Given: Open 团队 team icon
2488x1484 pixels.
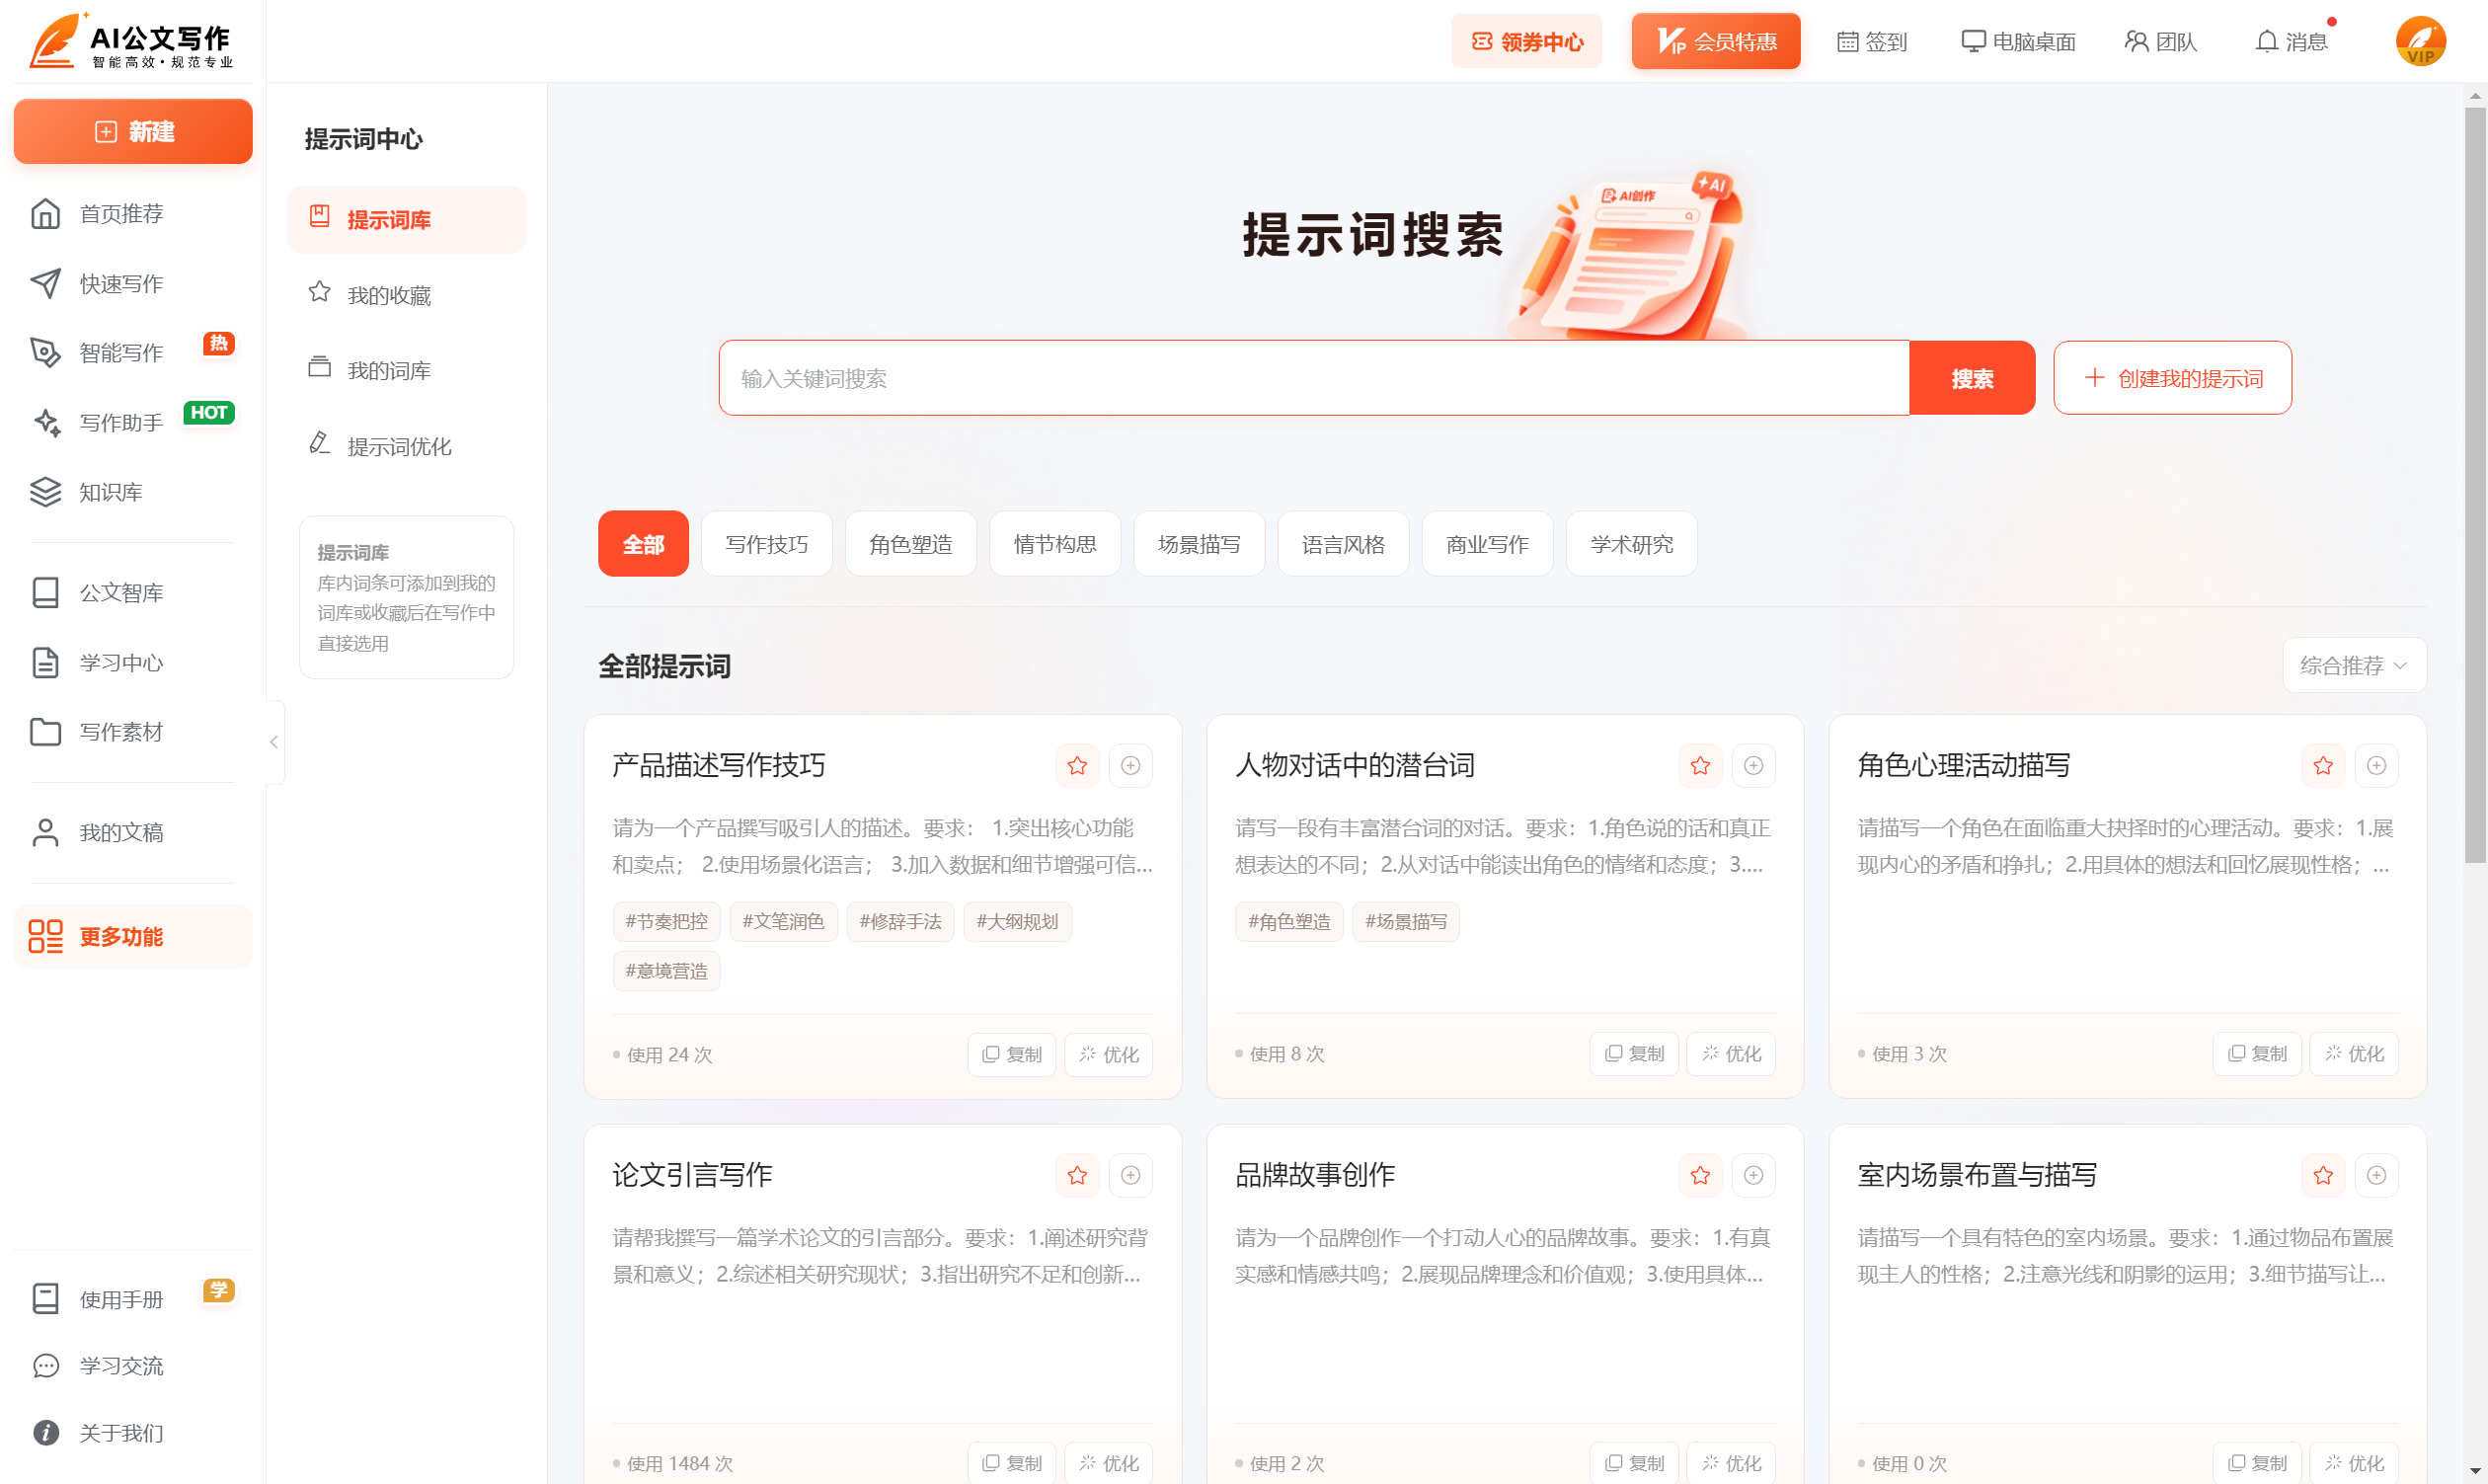Looking at the screenshot, I should click(x=2136, y=41).
